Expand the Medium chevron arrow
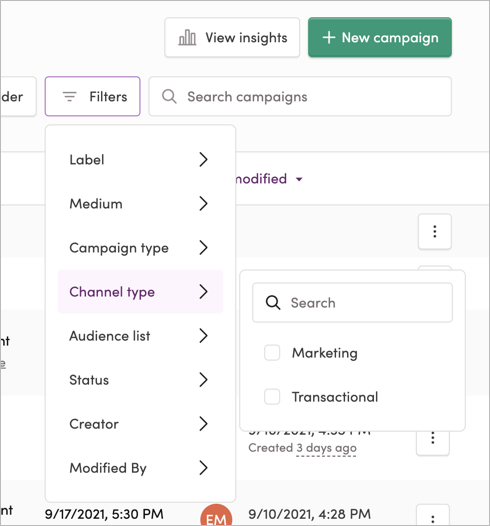This screenshot has height=526, width=490. pos(203,204)
